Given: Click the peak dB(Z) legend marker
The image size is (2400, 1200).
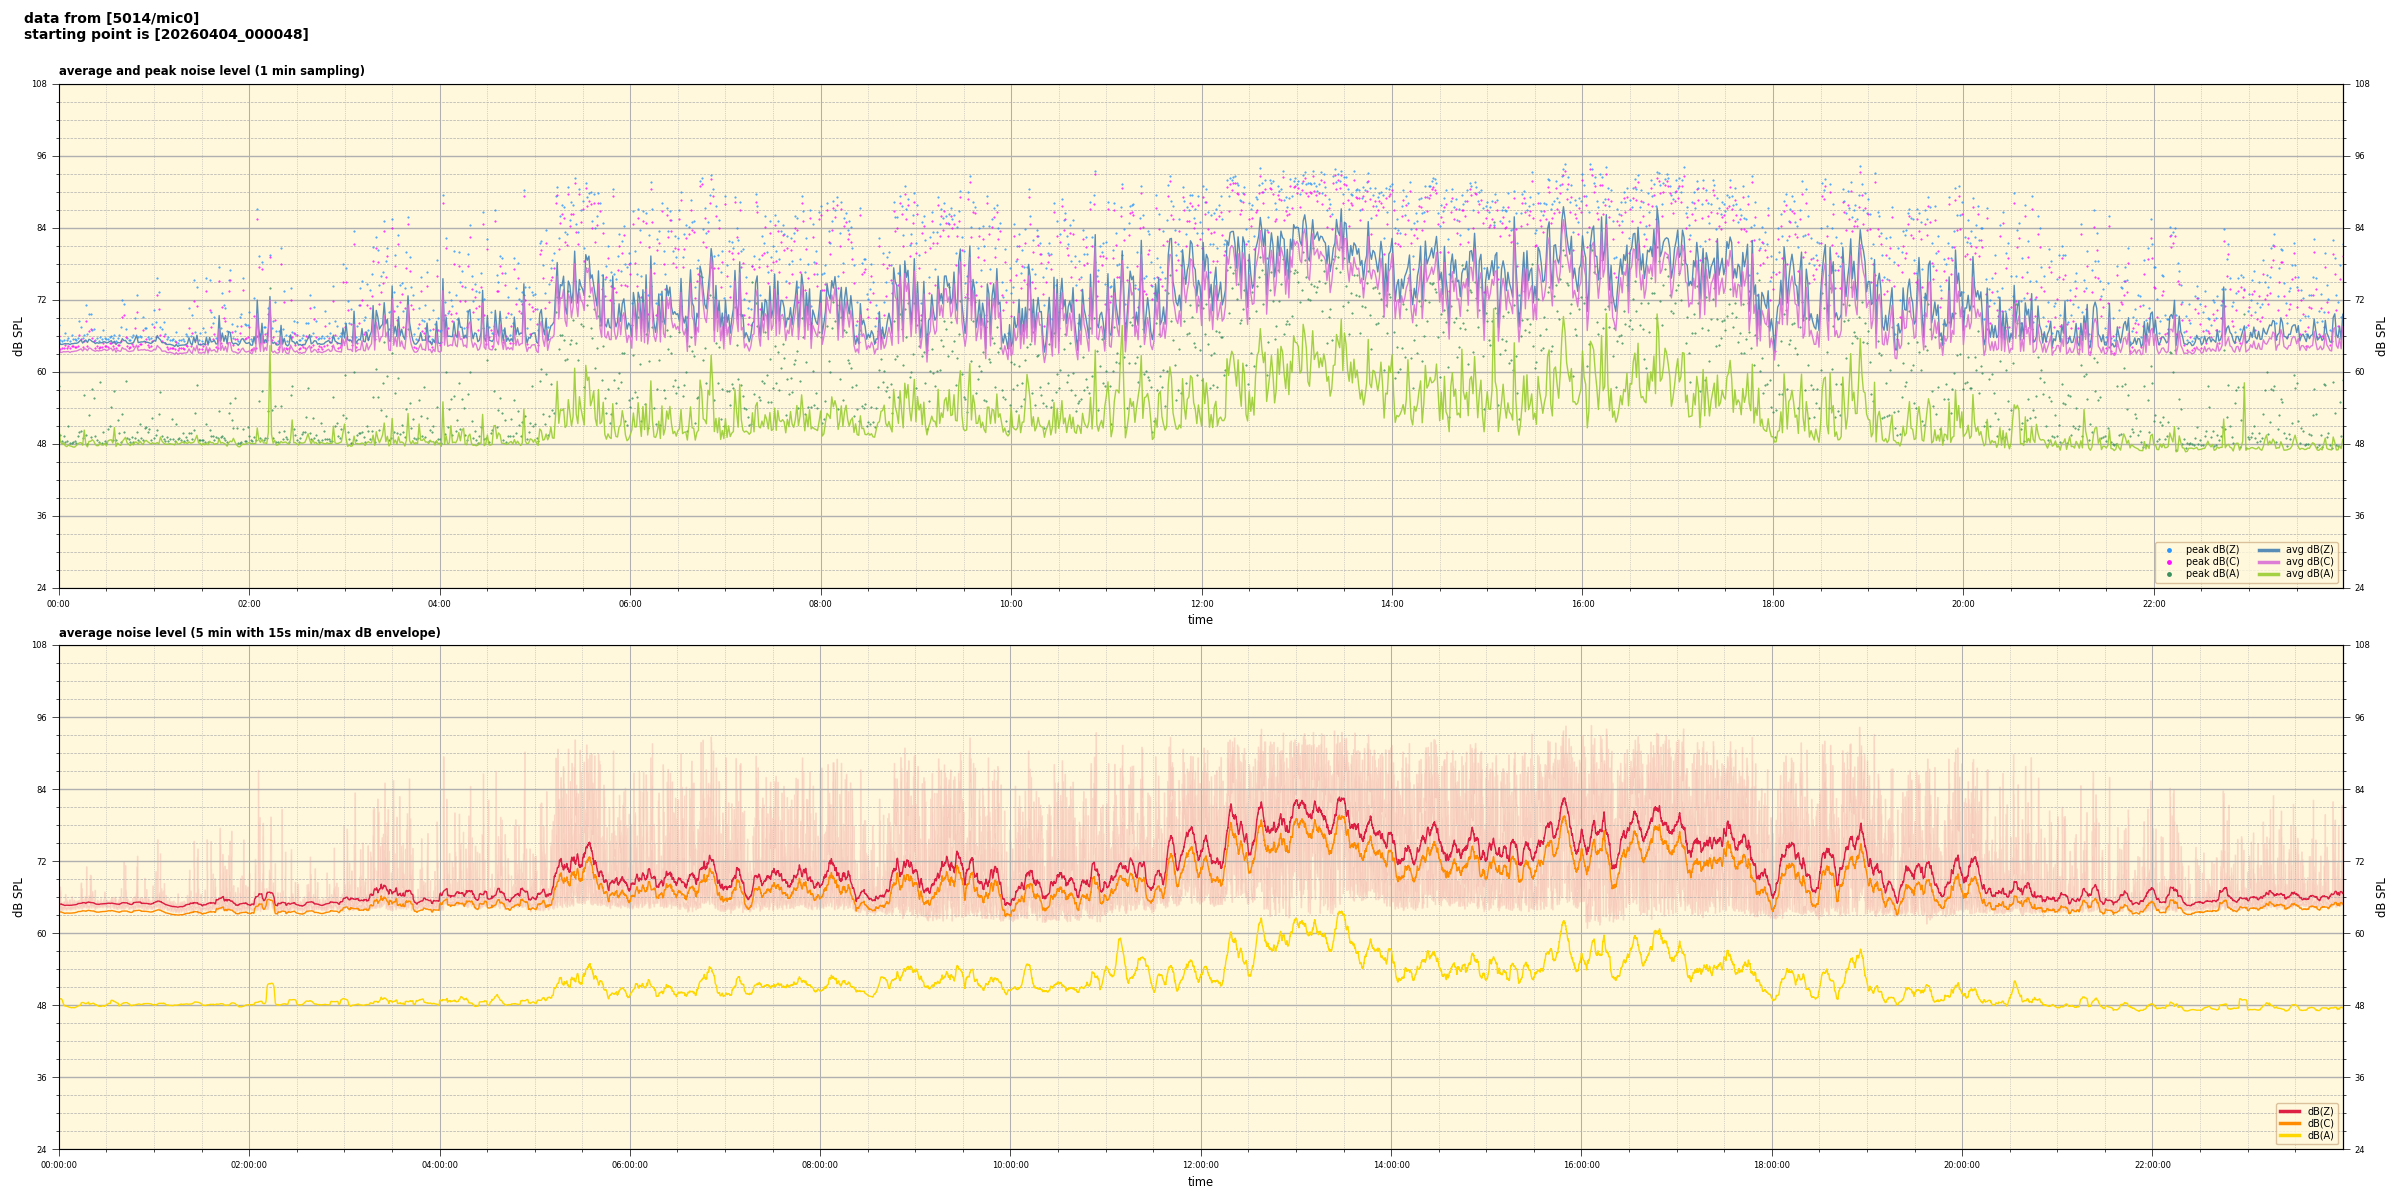Looking at the screenshot, I should click(2169, 550).
